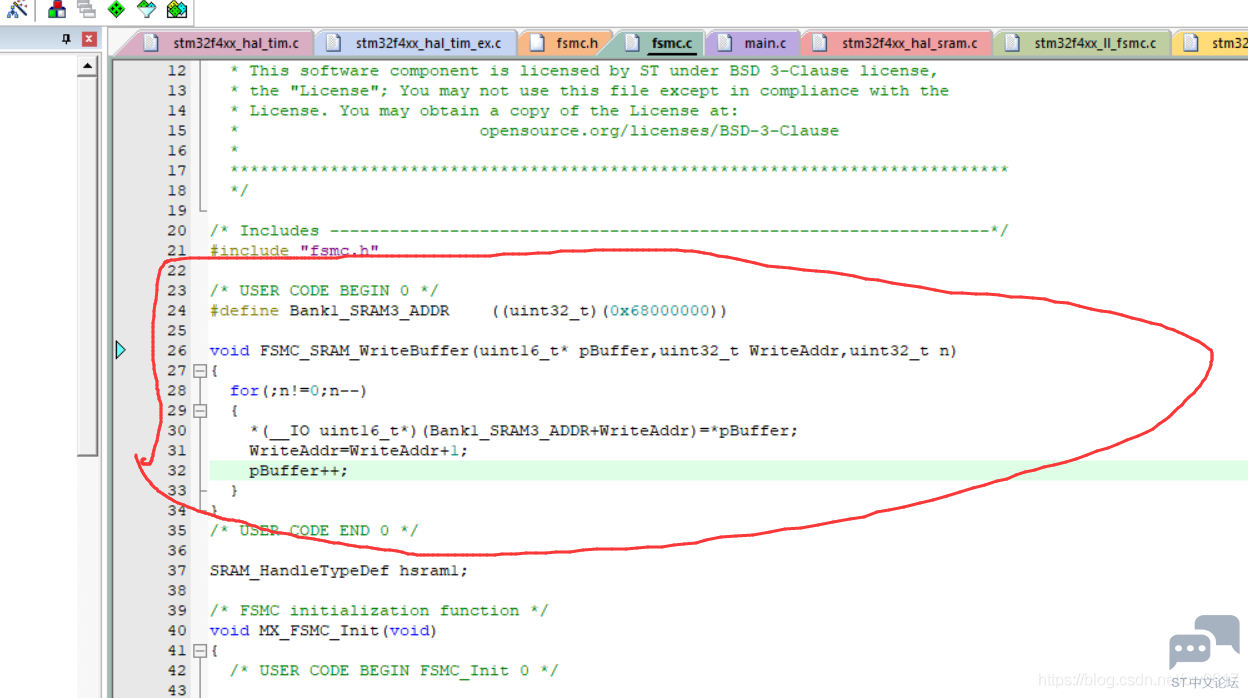
Task: Close the left project panel
Action: [89, 39]
